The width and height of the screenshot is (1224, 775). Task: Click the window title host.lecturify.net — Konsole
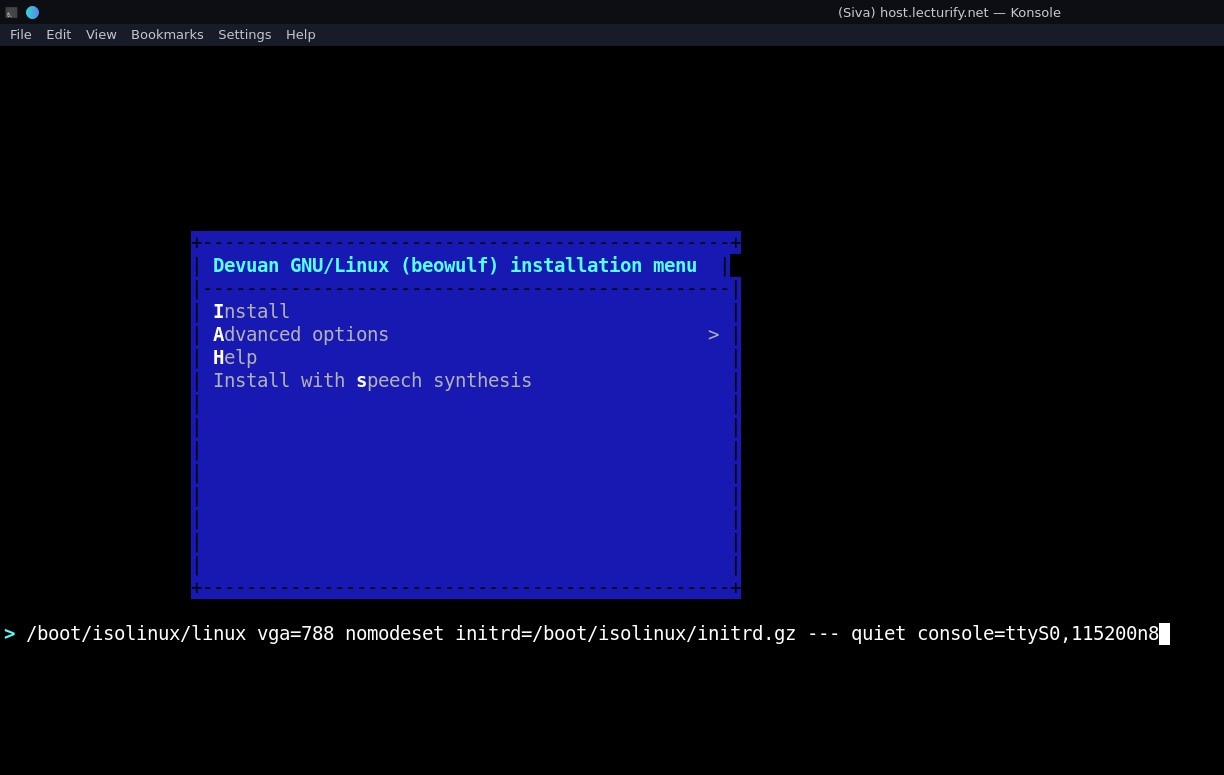pyautogui.click(x=949, y=12)
